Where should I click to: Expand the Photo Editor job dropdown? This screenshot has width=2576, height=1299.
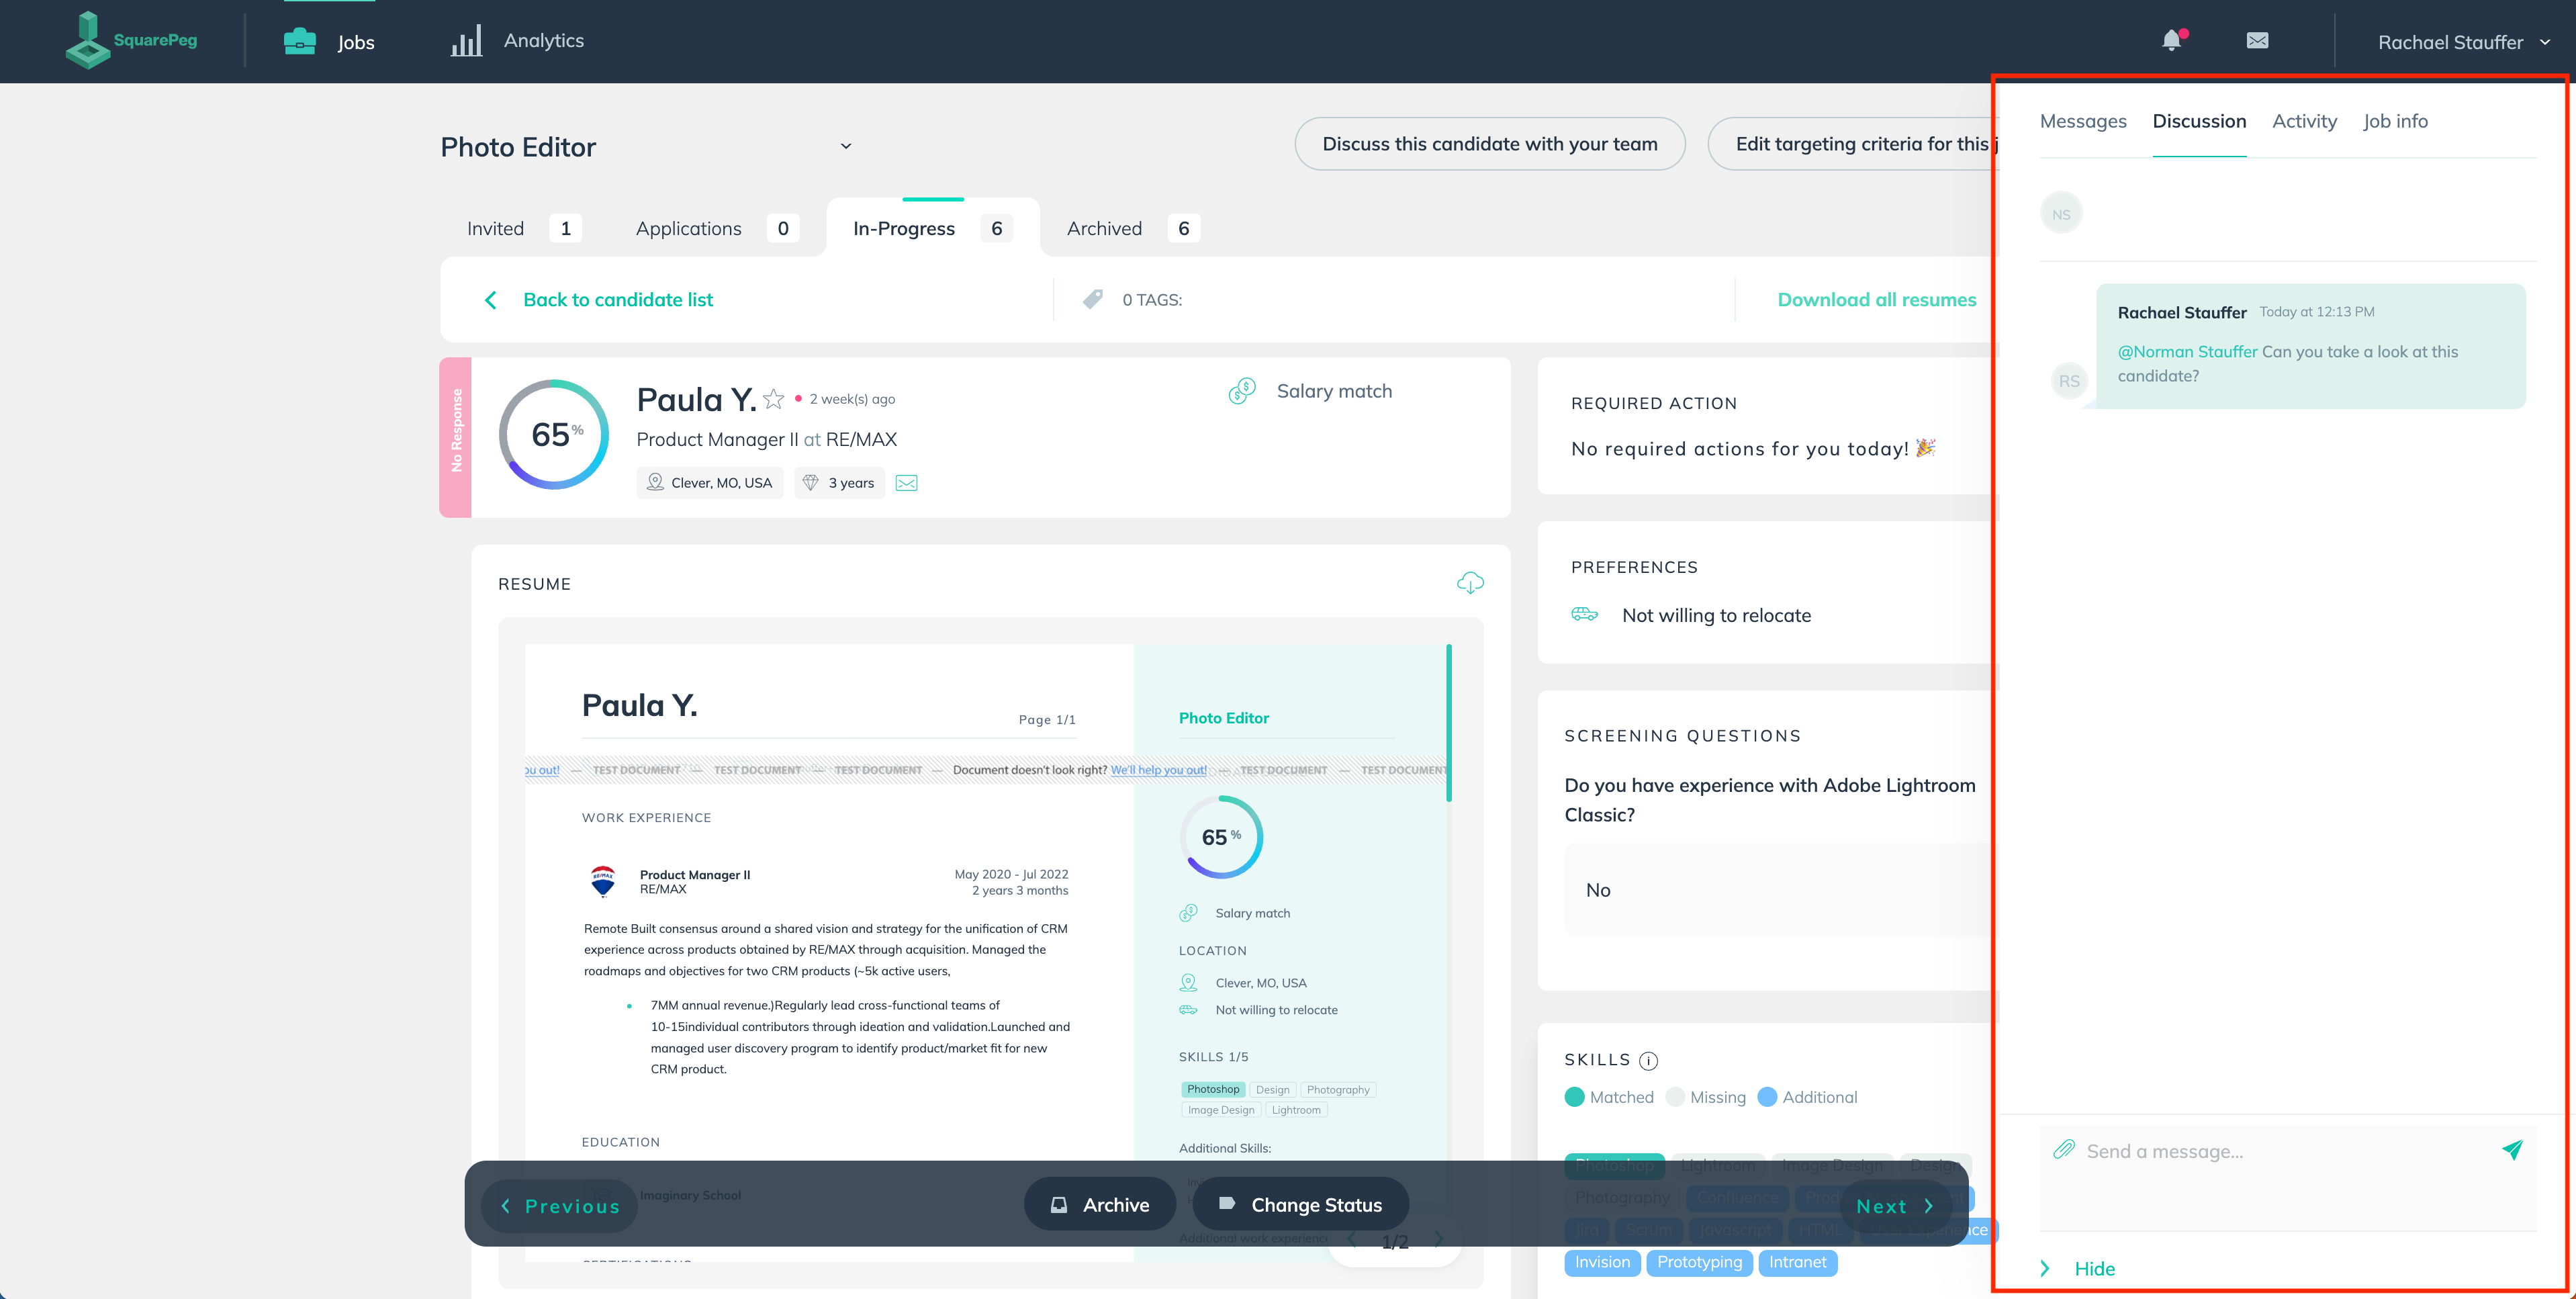846,146
